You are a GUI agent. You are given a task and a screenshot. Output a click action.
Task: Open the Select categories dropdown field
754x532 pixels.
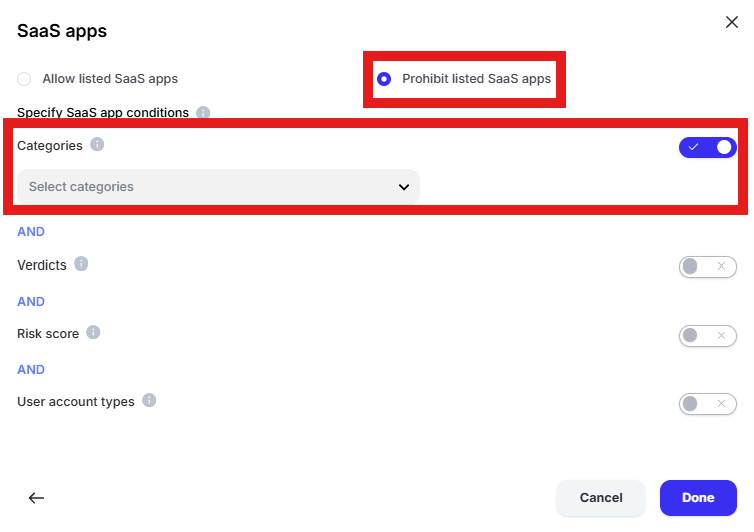pos(218,187)
